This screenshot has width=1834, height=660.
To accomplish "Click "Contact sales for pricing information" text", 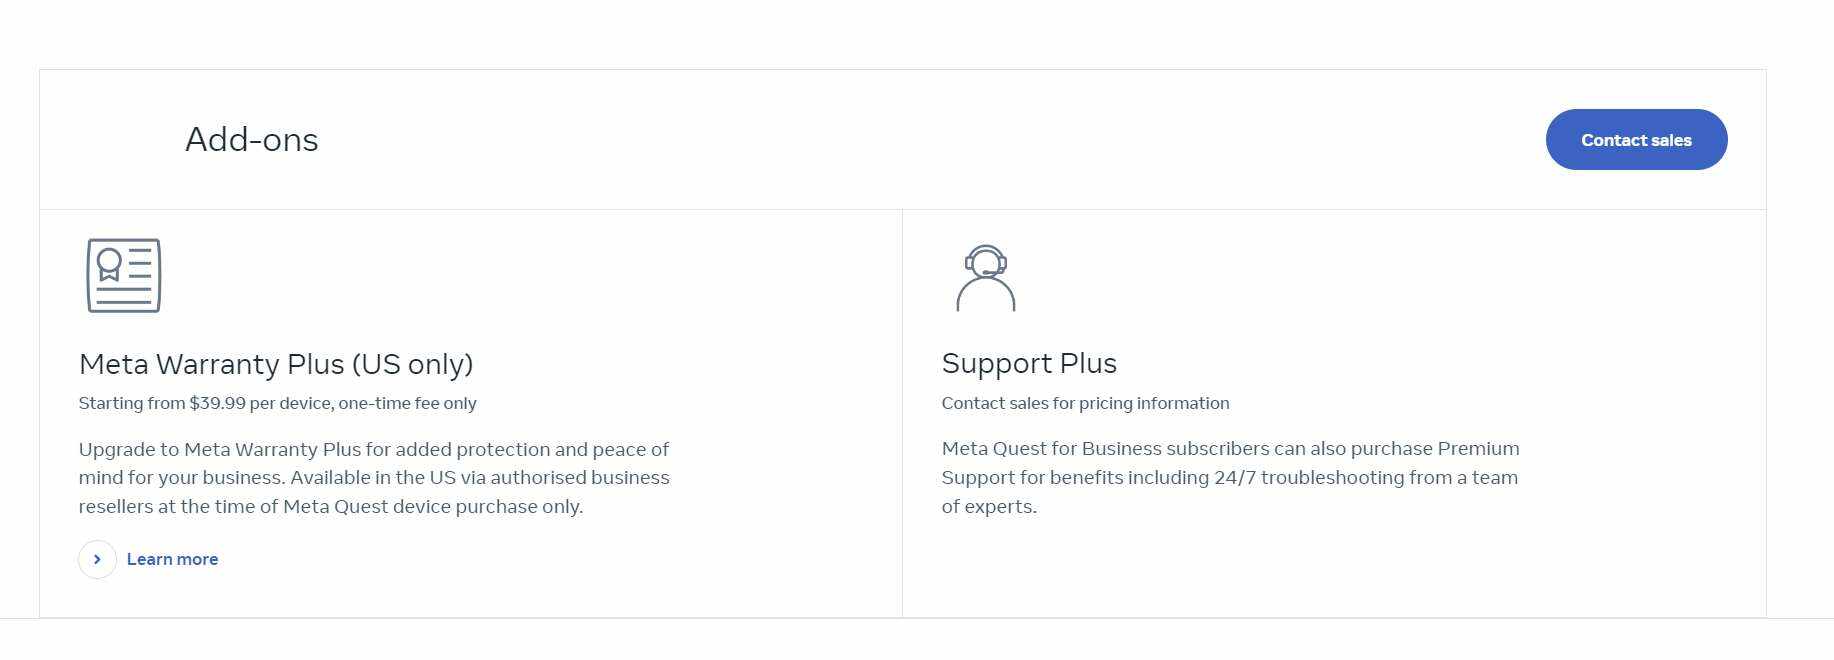I will 1085,404.
